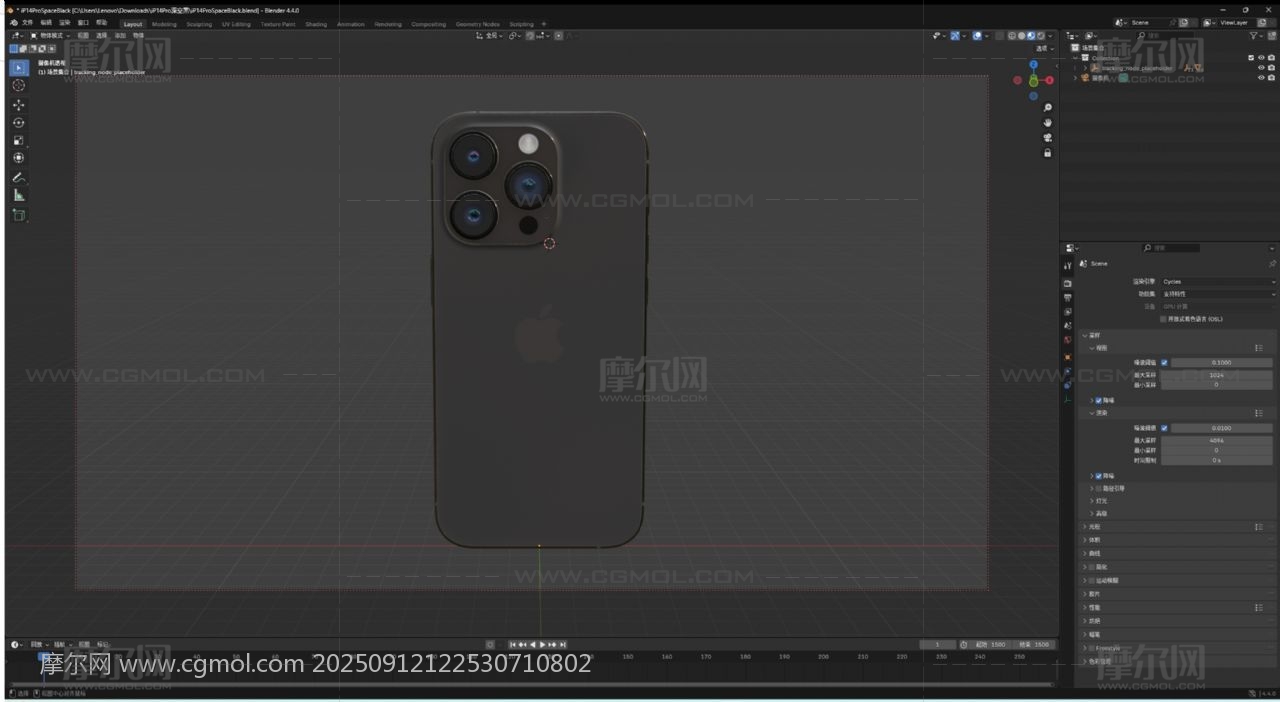This screenshot has height=702, width=1280.
Task: Toggle the Open Shading Language (OSL) checkbox
Action: (1163, 319)
